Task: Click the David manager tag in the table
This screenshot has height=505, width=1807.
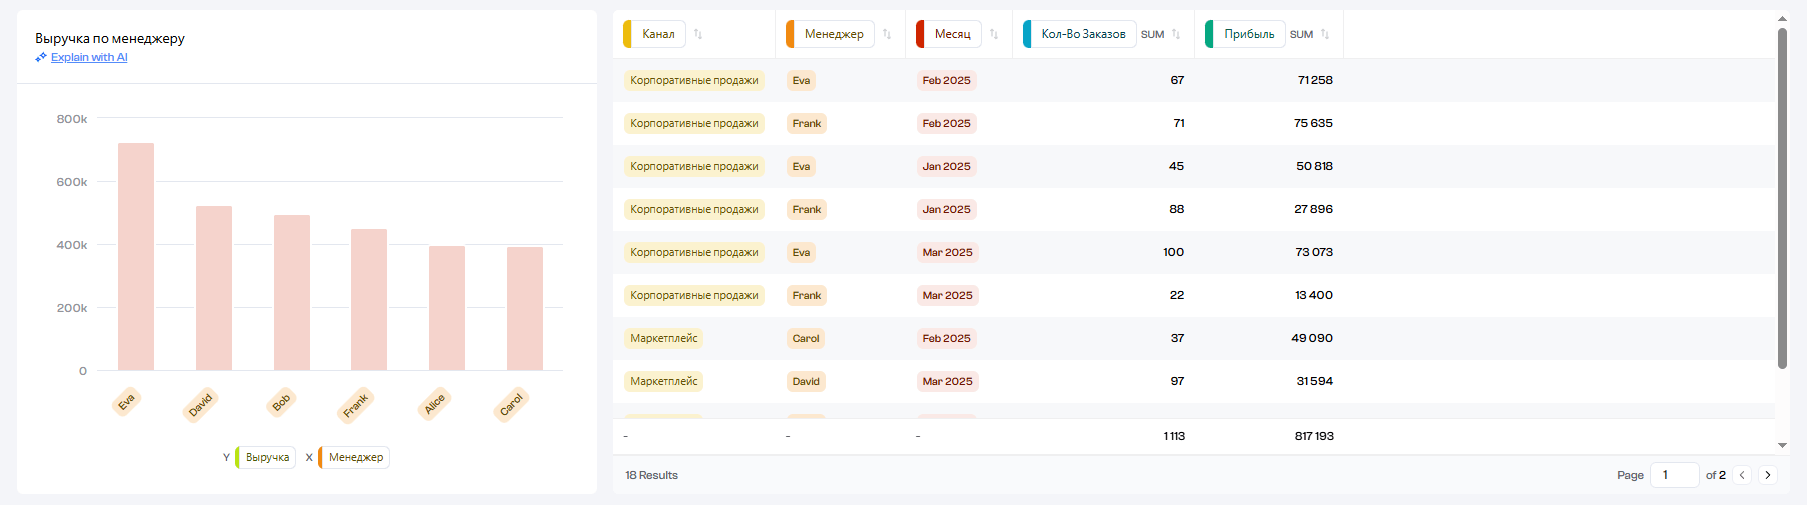Action: point(806,381)
